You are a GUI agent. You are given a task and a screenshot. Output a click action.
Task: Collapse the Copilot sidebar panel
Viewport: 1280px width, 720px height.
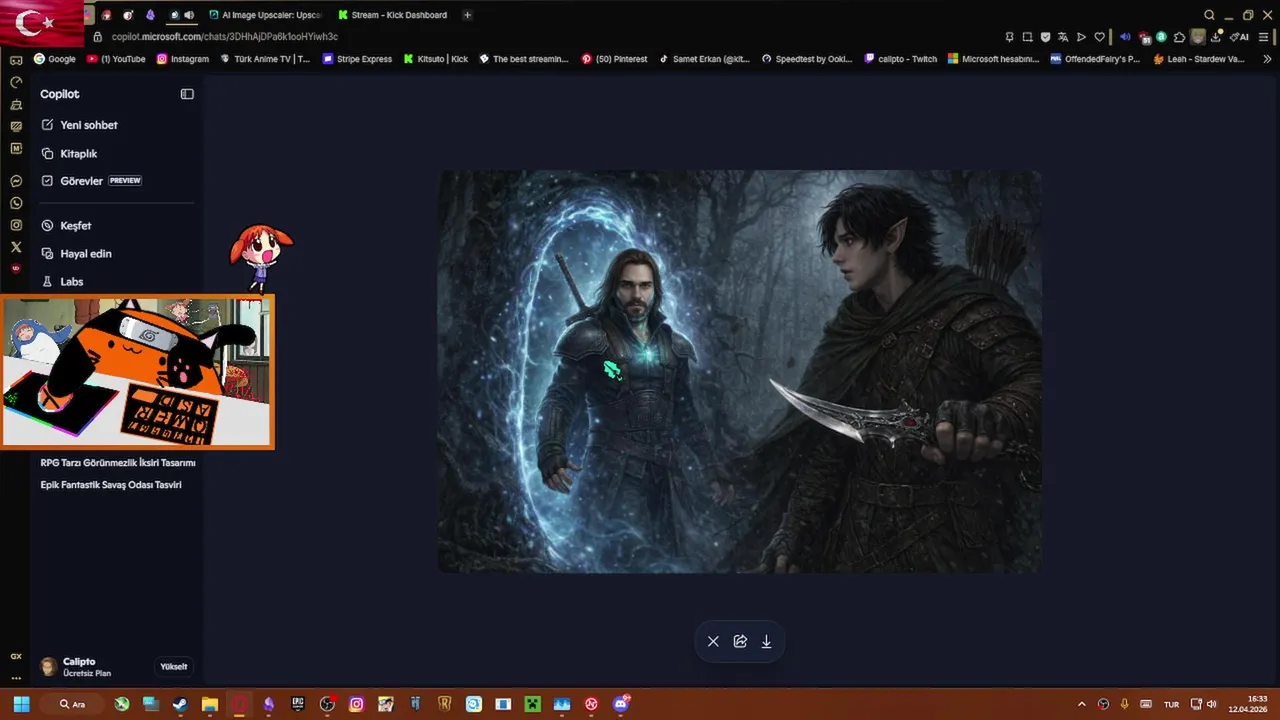(x=187, y=94)
